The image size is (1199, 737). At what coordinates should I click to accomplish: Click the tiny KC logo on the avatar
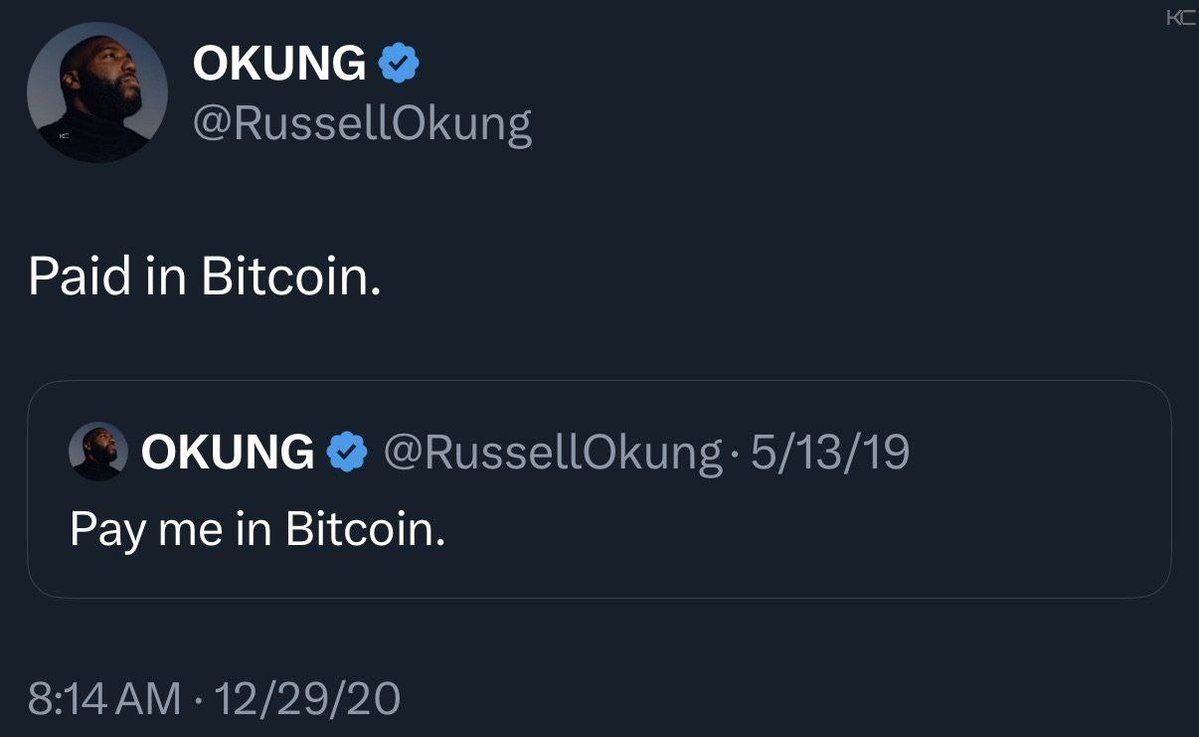click(x=64, y=136)
